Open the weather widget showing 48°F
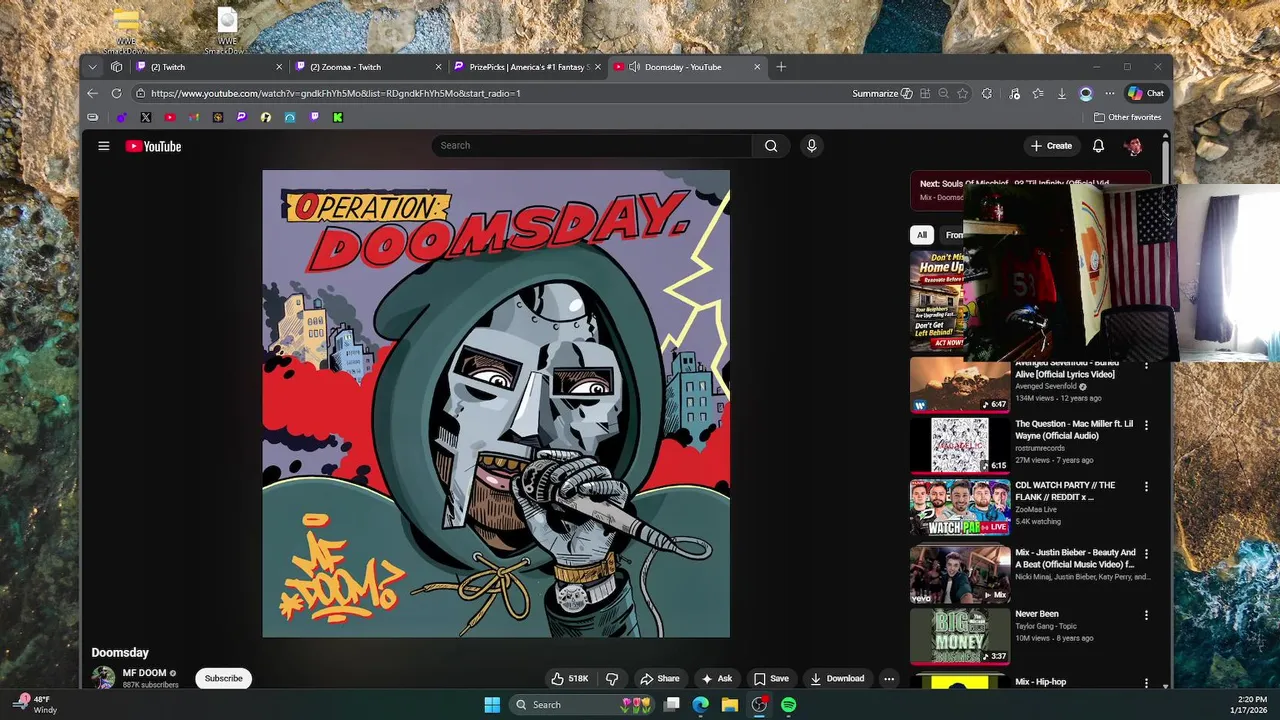This screenshot has width=1280, height=720. coord(35,705)
